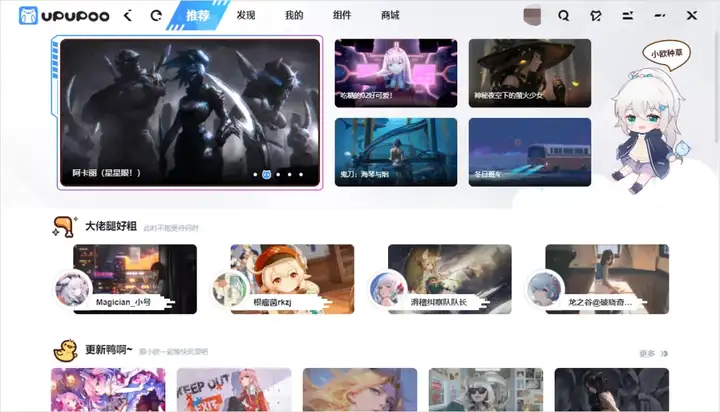This screenshot has height=412, width=720.
Task: Open 根瘤菌rkzj creator card
Action: (292, 279)
